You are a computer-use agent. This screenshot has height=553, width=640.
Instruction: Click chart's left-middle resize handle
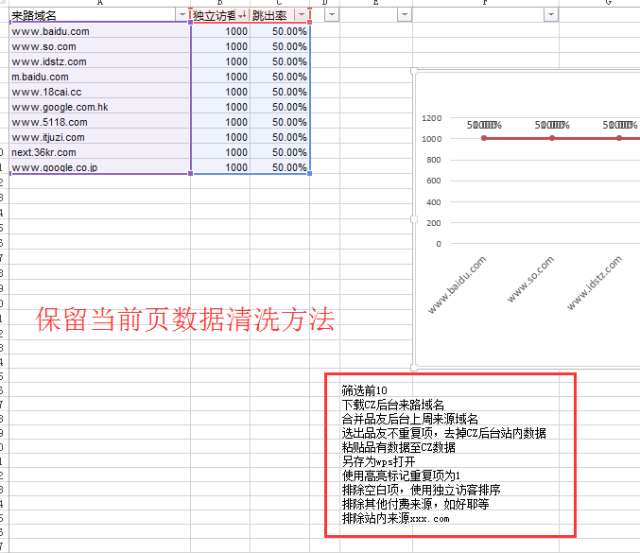point(414,219)
